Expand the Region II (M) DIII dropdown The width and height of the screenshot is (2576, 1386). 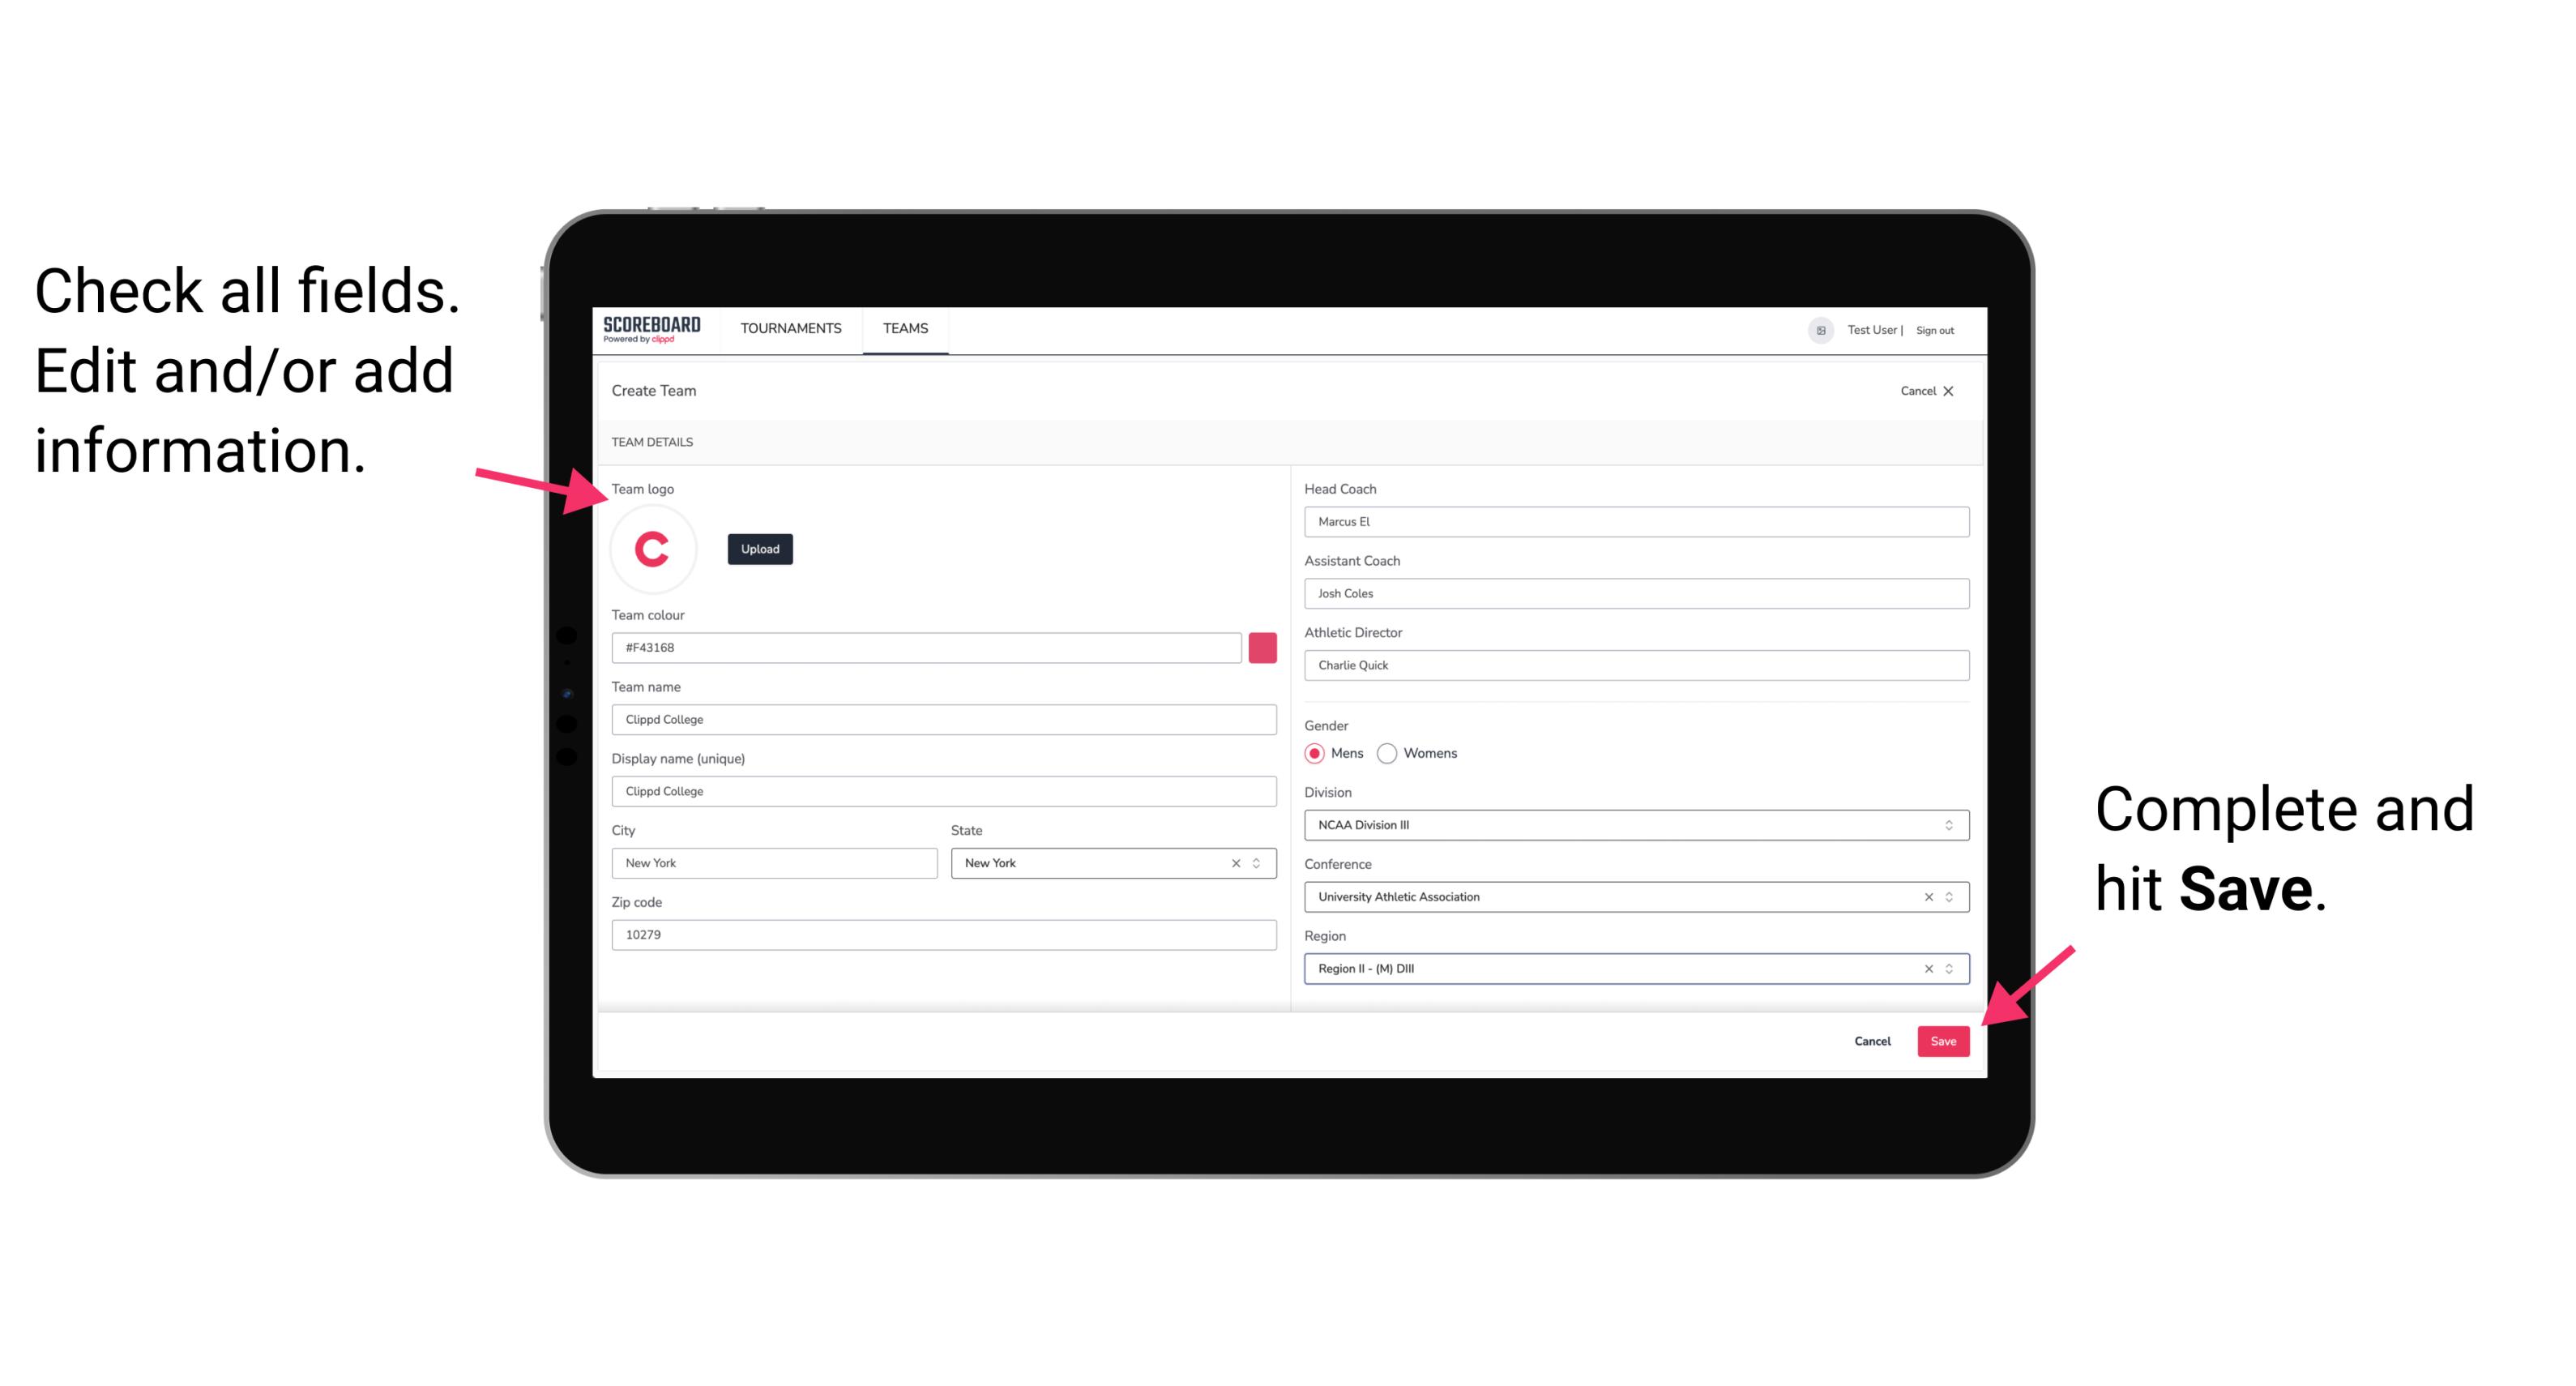(x=1951, y=969)
